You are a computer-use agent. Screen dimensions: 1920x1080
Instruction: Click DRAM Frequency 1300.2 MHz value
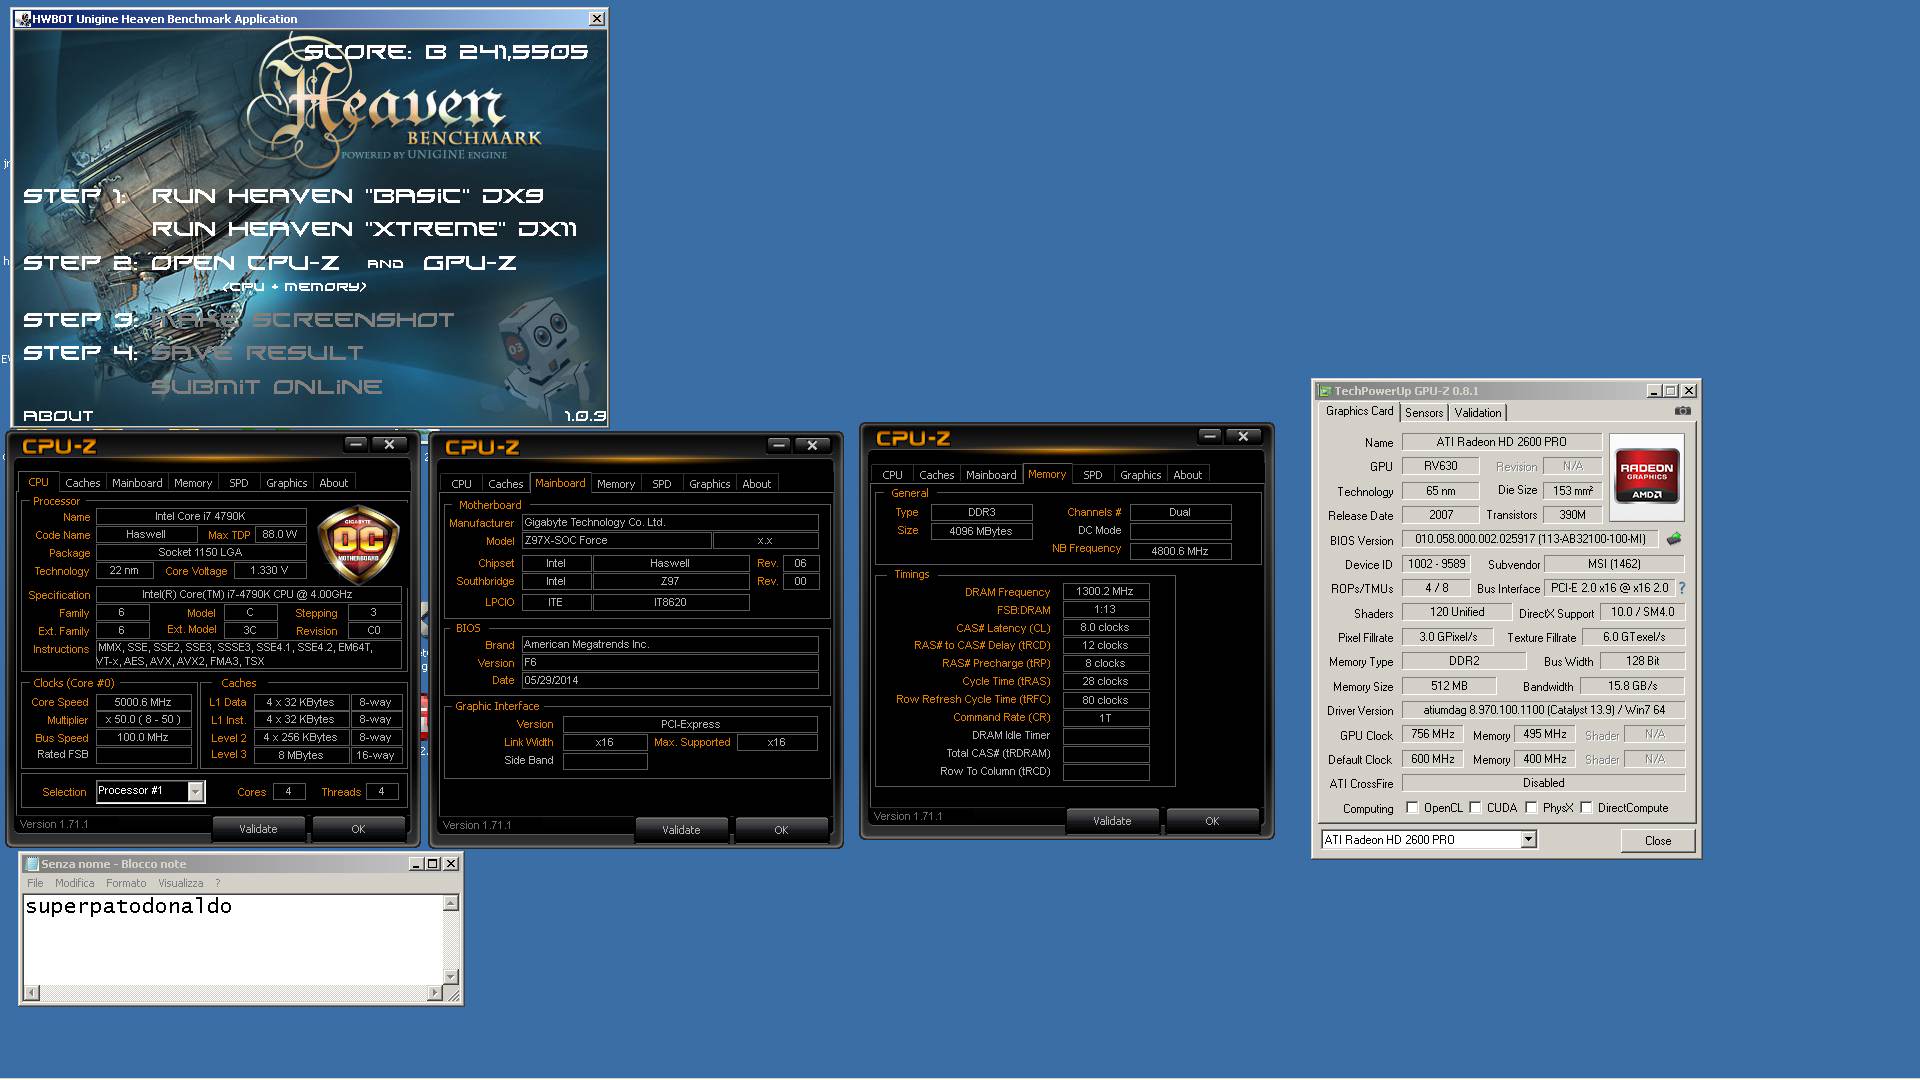pyautogui.click(x=1105, y=591)
